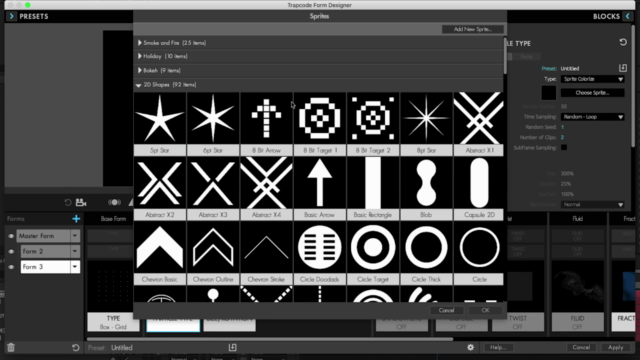640x360 pixels.
Task: Toggle Subframe Sampling checkbox
Action: (x=564, y=147)
